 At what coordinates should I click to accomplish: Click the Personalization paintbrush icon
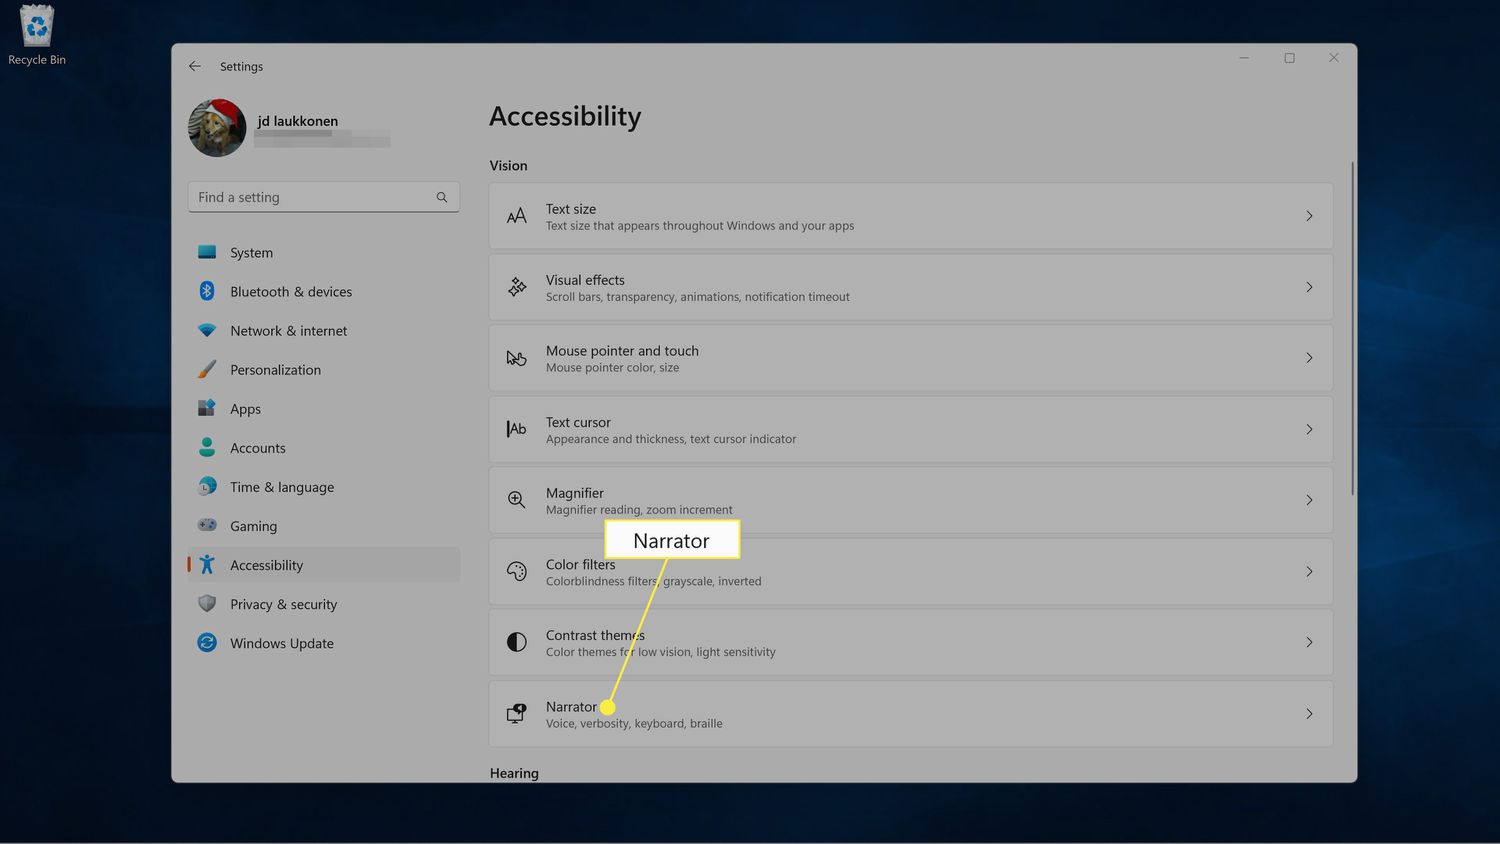[x=207, y=369]
